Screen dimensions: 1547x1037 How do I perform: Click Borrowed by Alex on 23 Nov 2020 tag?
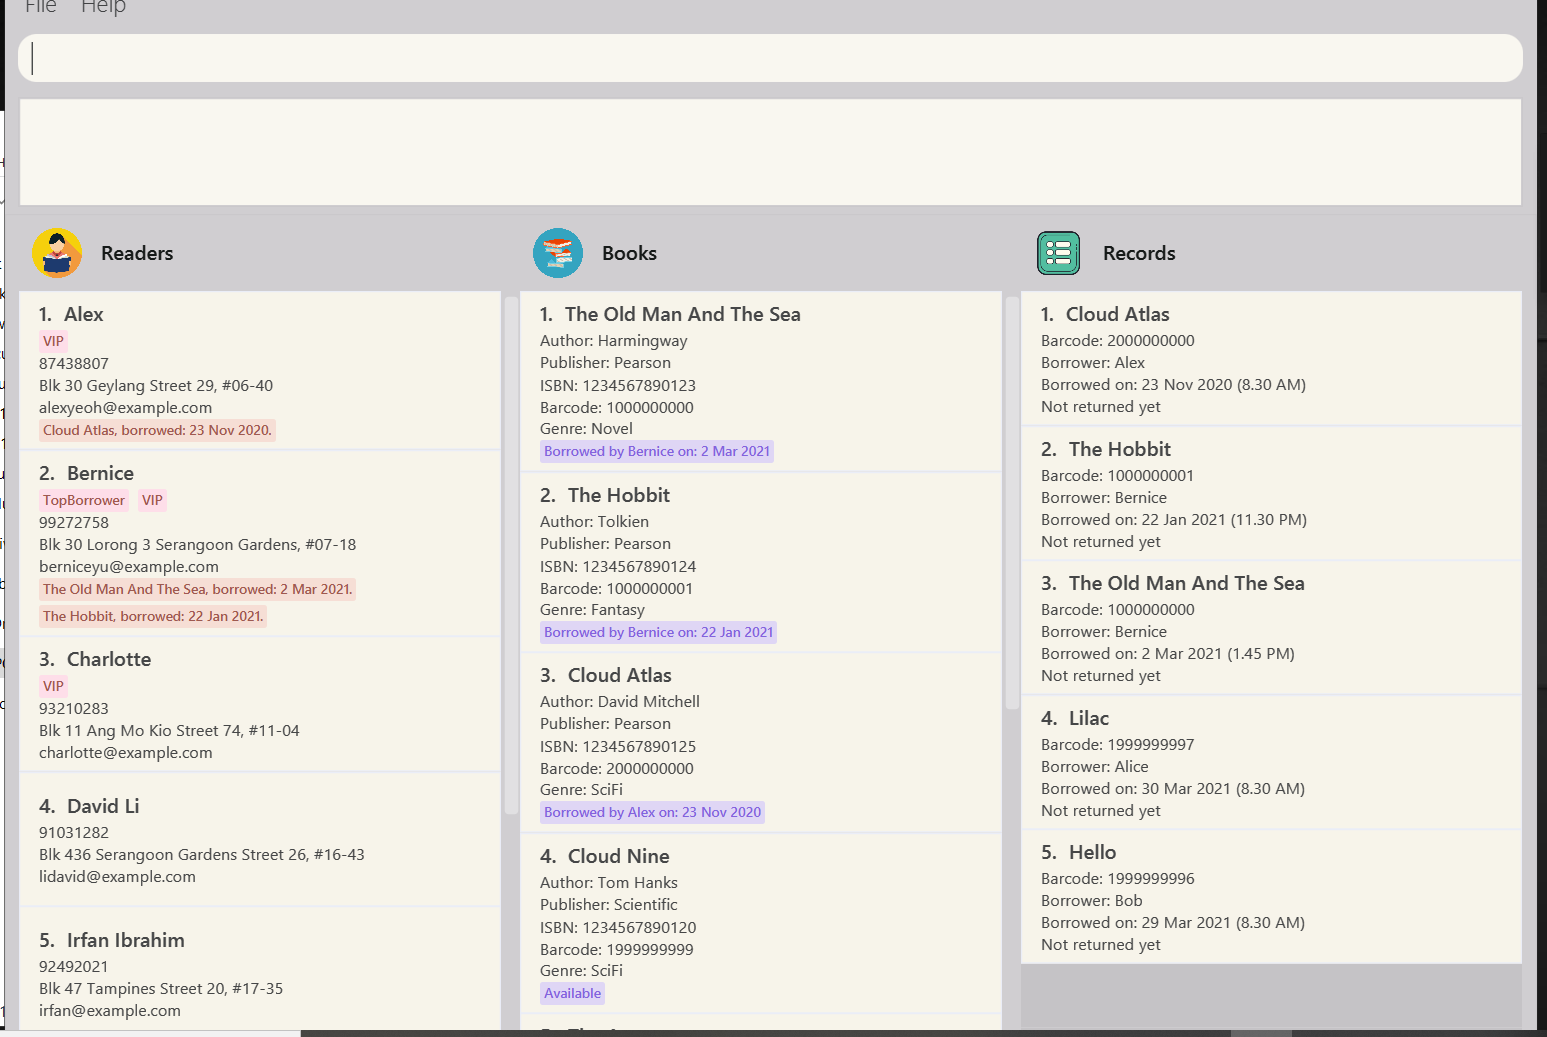(x=652, y=812)
